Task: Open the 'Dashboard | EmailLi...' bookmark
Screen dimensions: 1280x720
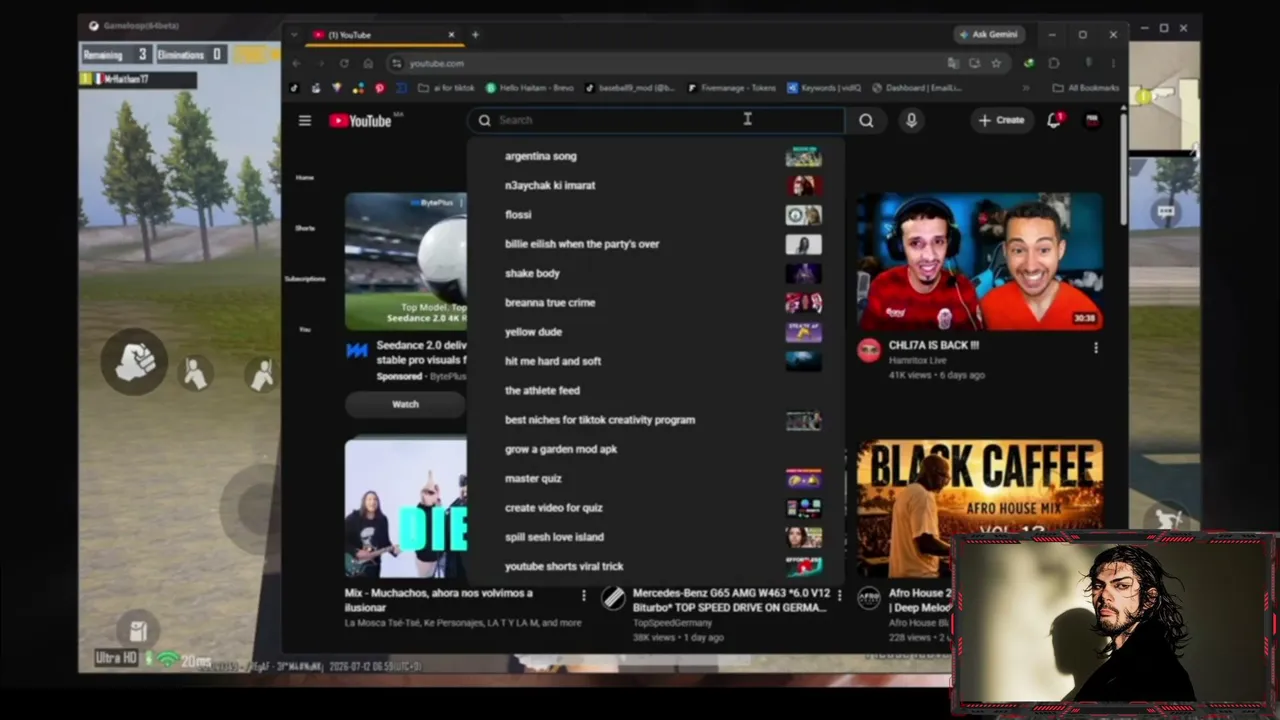Action: click(x=917, y=88)
